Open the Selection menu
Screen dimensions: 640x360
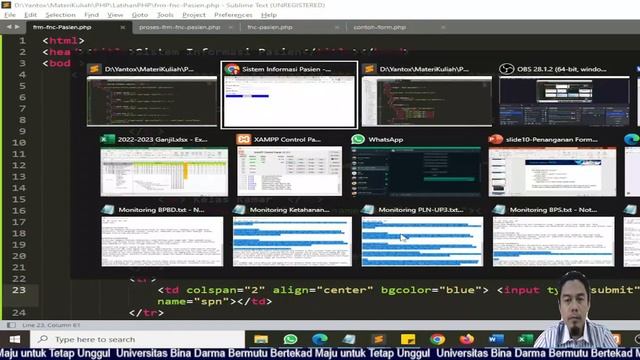[60, 15]
